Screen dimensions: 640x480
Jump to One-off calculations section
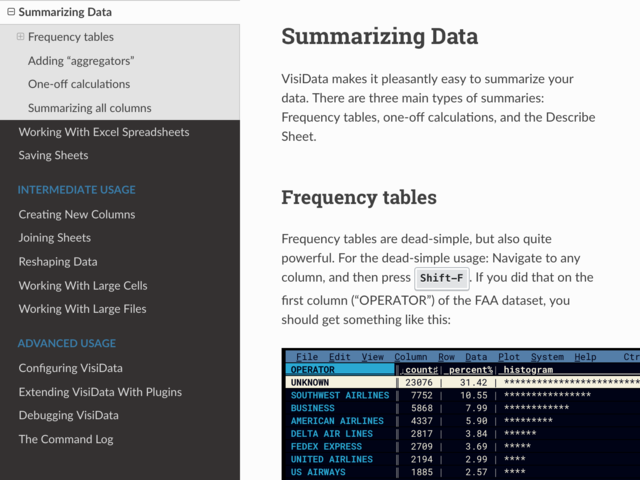79,84
